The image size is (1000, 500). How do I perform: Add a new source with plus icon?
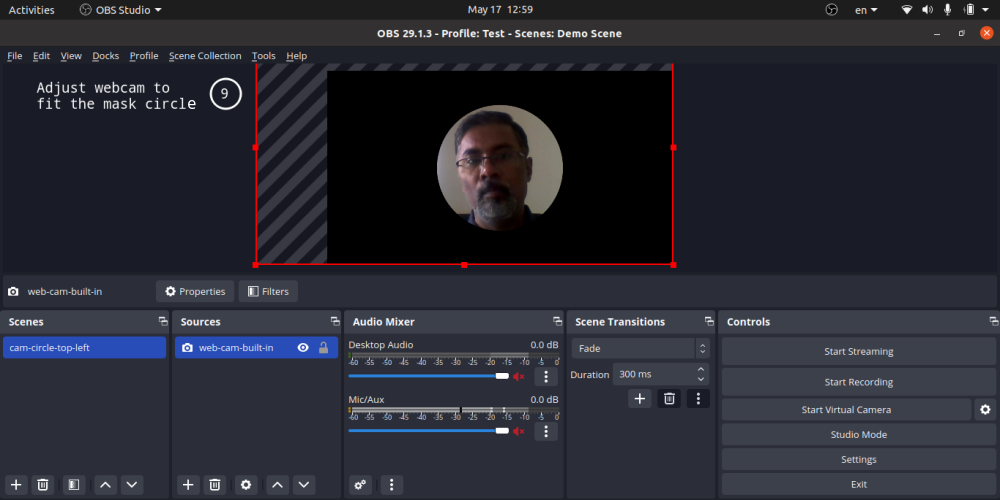tap(188, 485)
